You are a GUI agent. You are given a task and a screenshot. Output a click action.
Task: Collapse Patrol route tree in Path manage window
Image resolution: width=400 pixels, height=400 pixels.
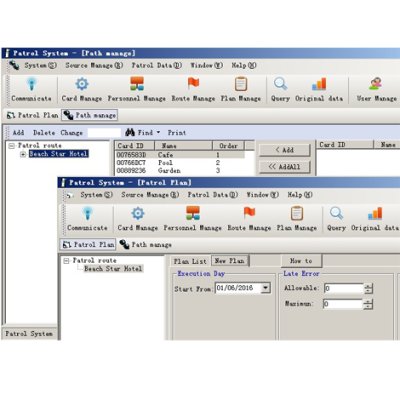(x=12, y=146)
